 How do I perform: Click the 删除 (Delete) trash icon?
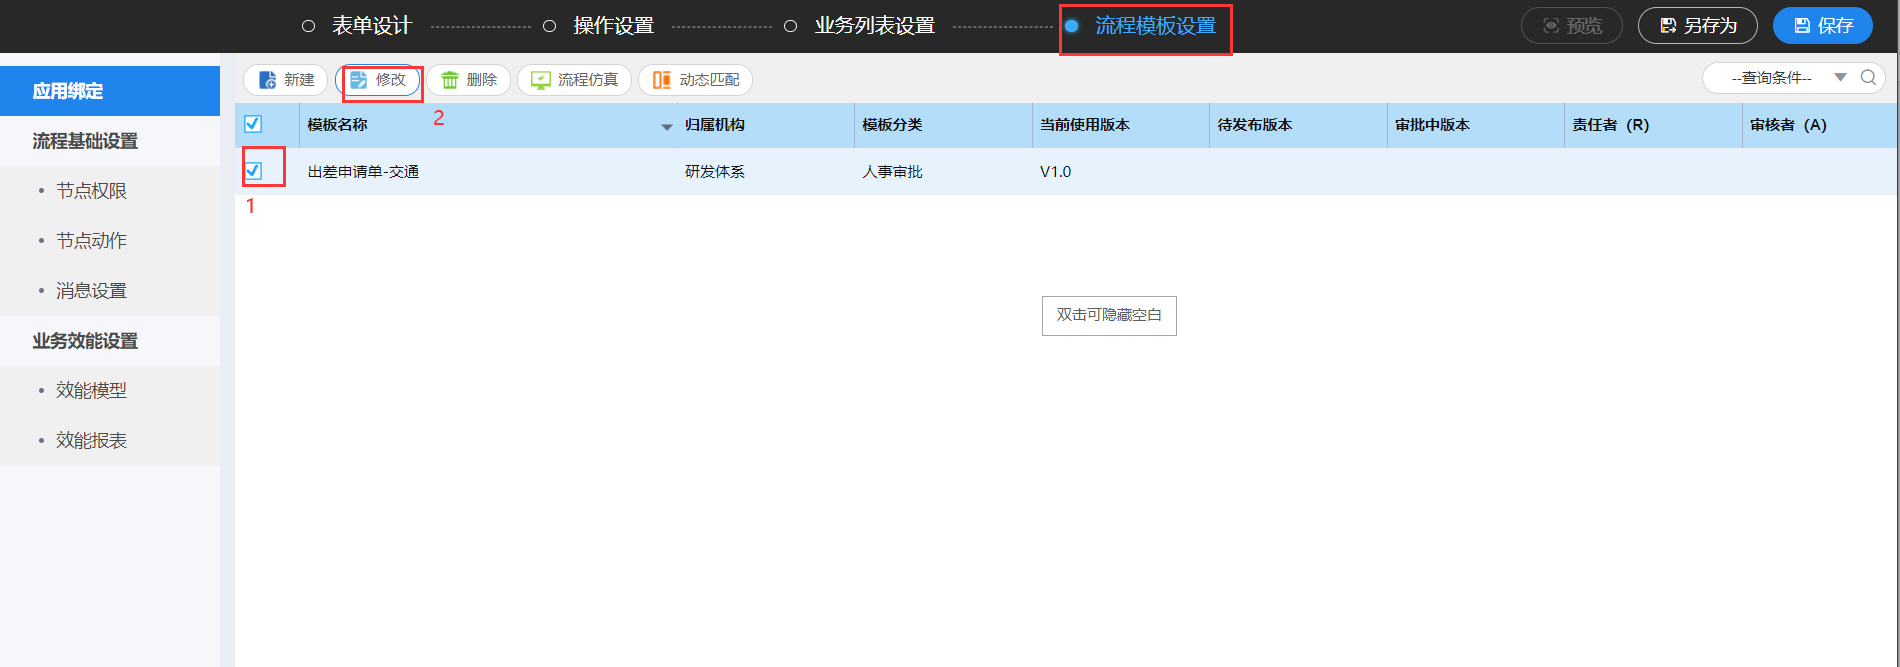click(x=450, y=80)
